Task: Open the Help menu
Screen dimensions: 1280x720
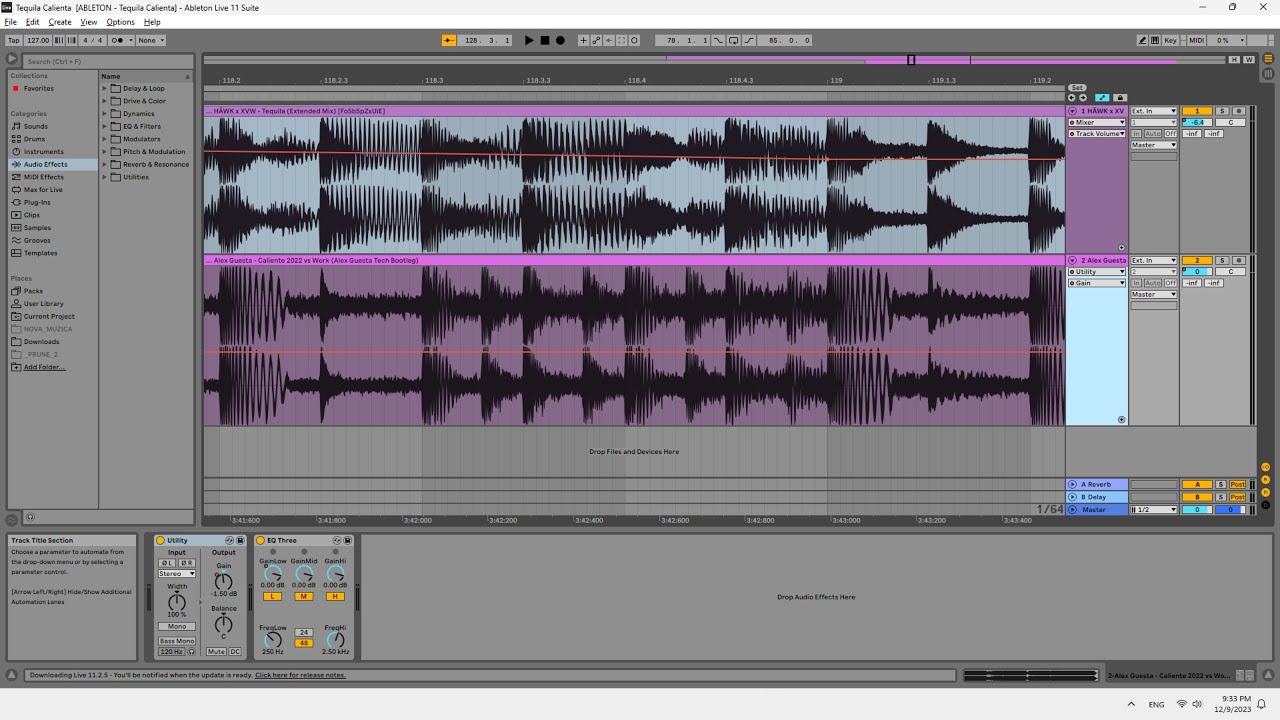Action: pos(152,22)
